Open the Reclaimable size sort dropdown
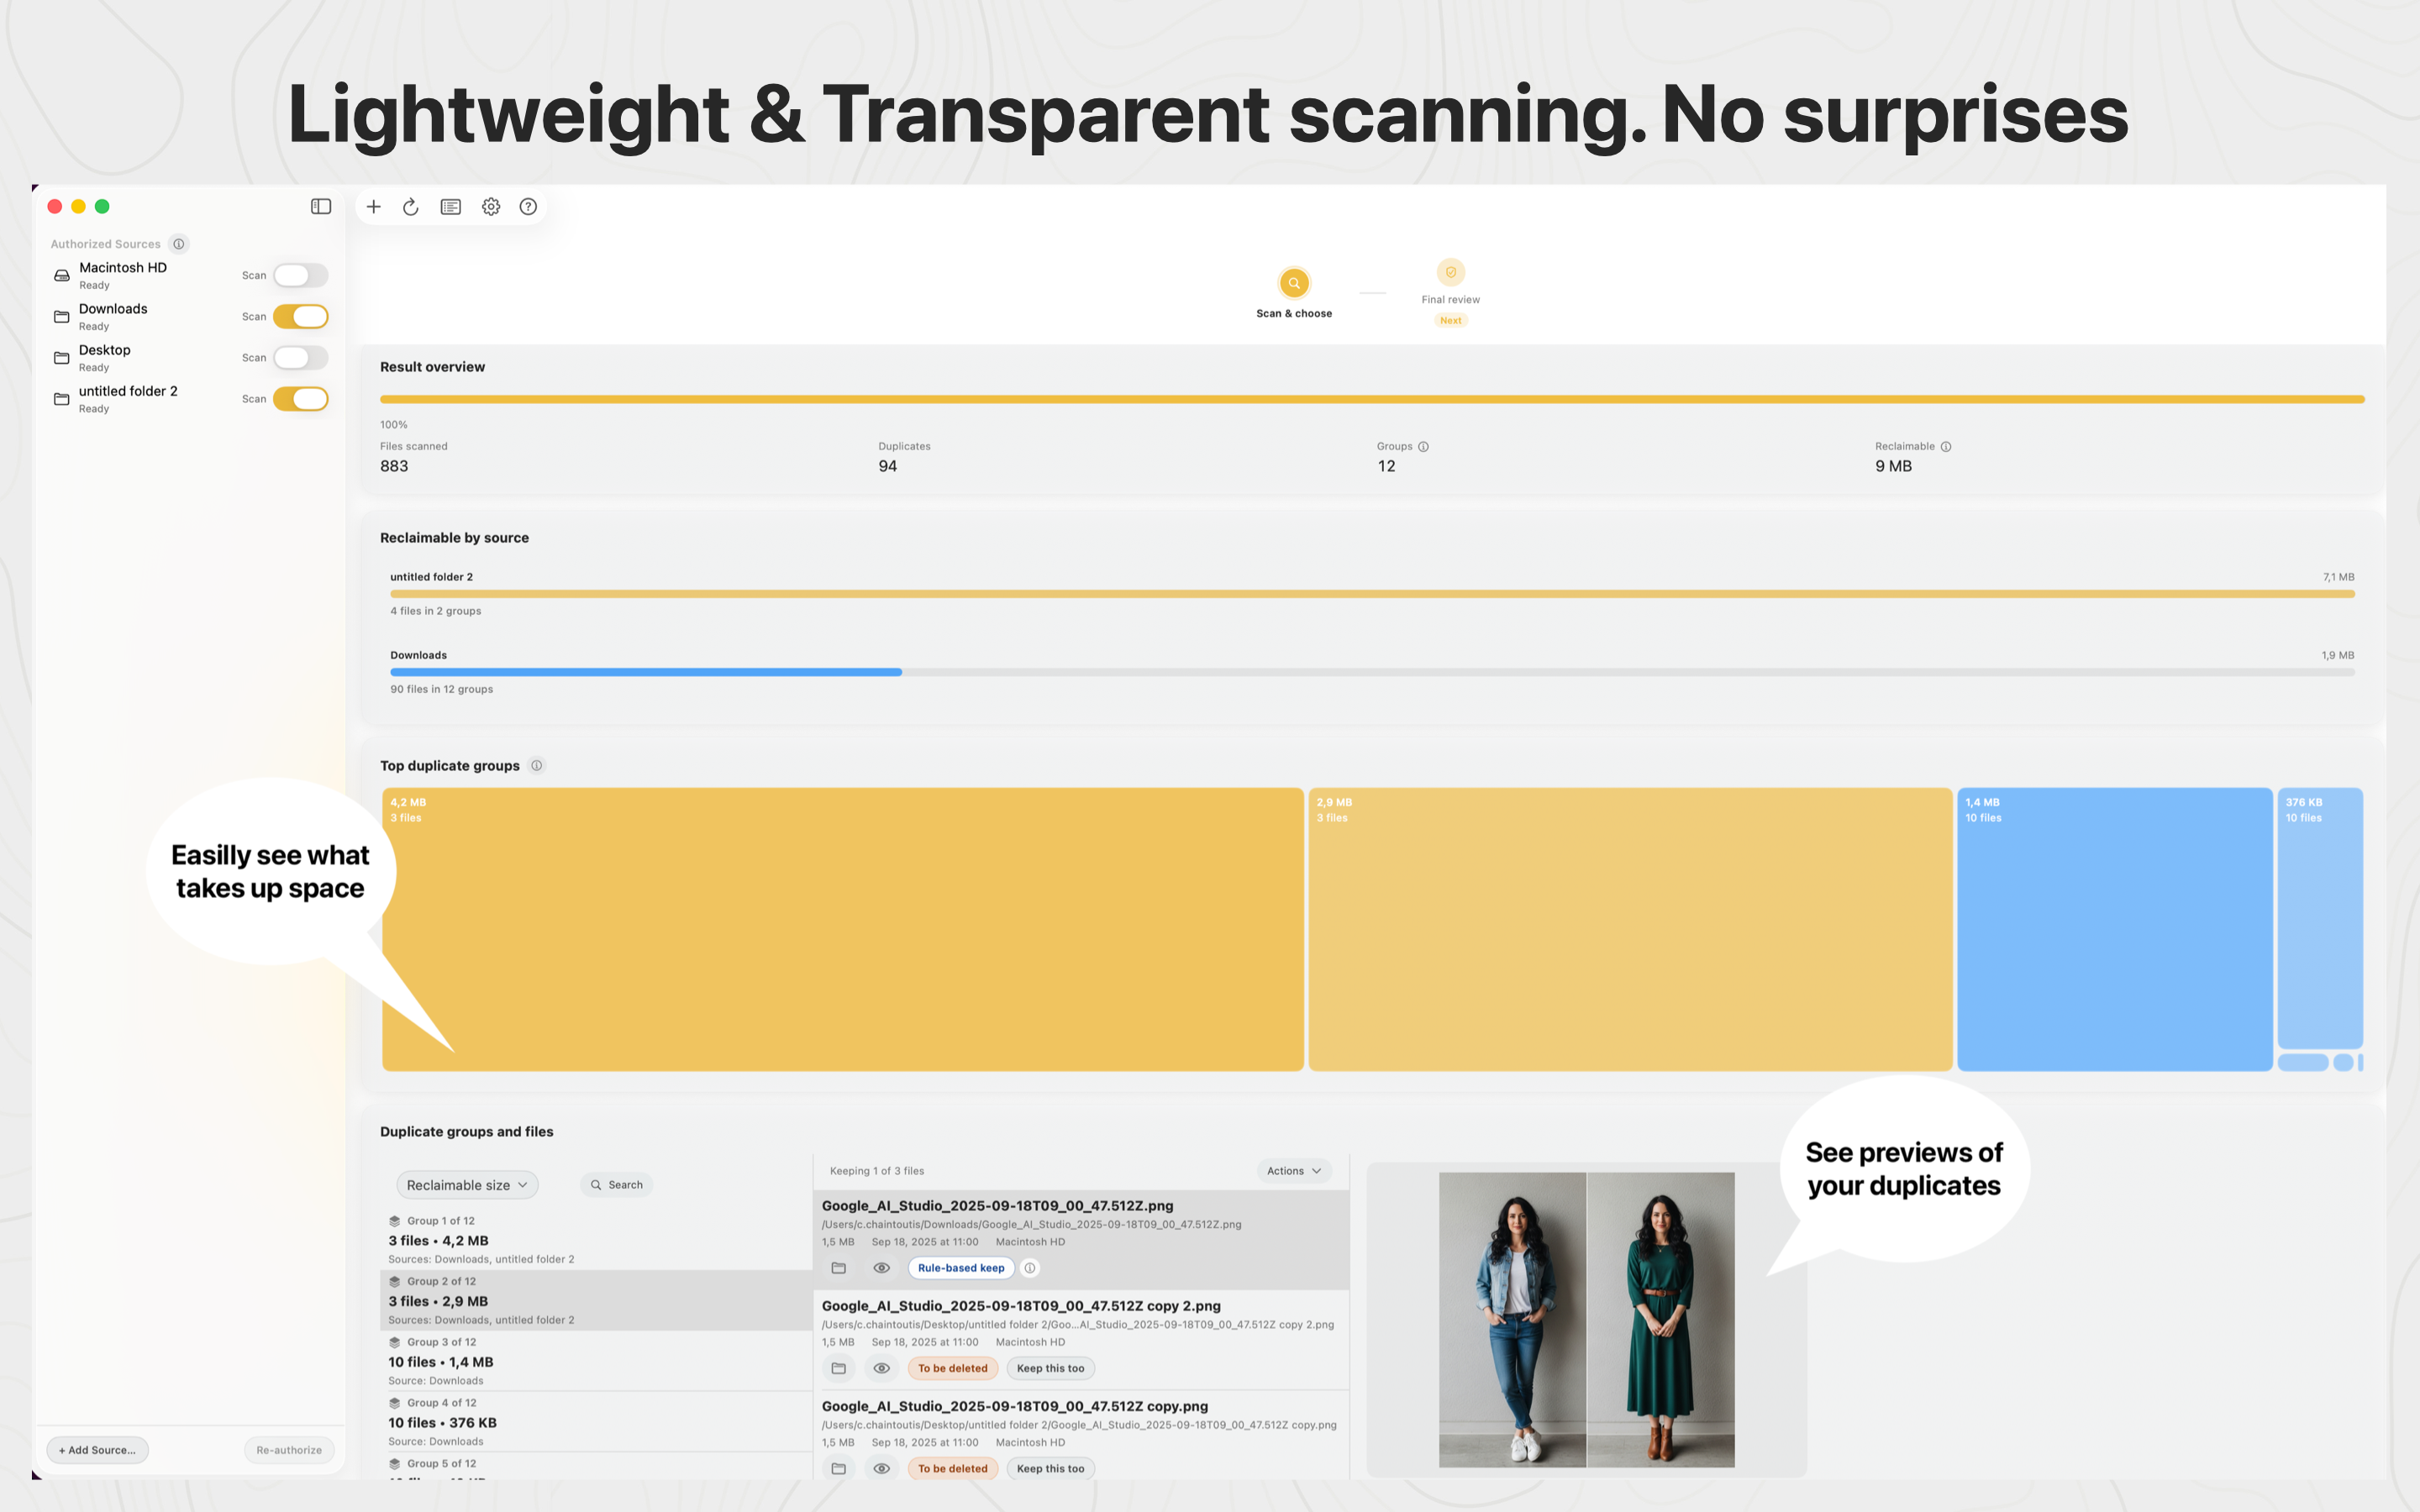 467,1185
